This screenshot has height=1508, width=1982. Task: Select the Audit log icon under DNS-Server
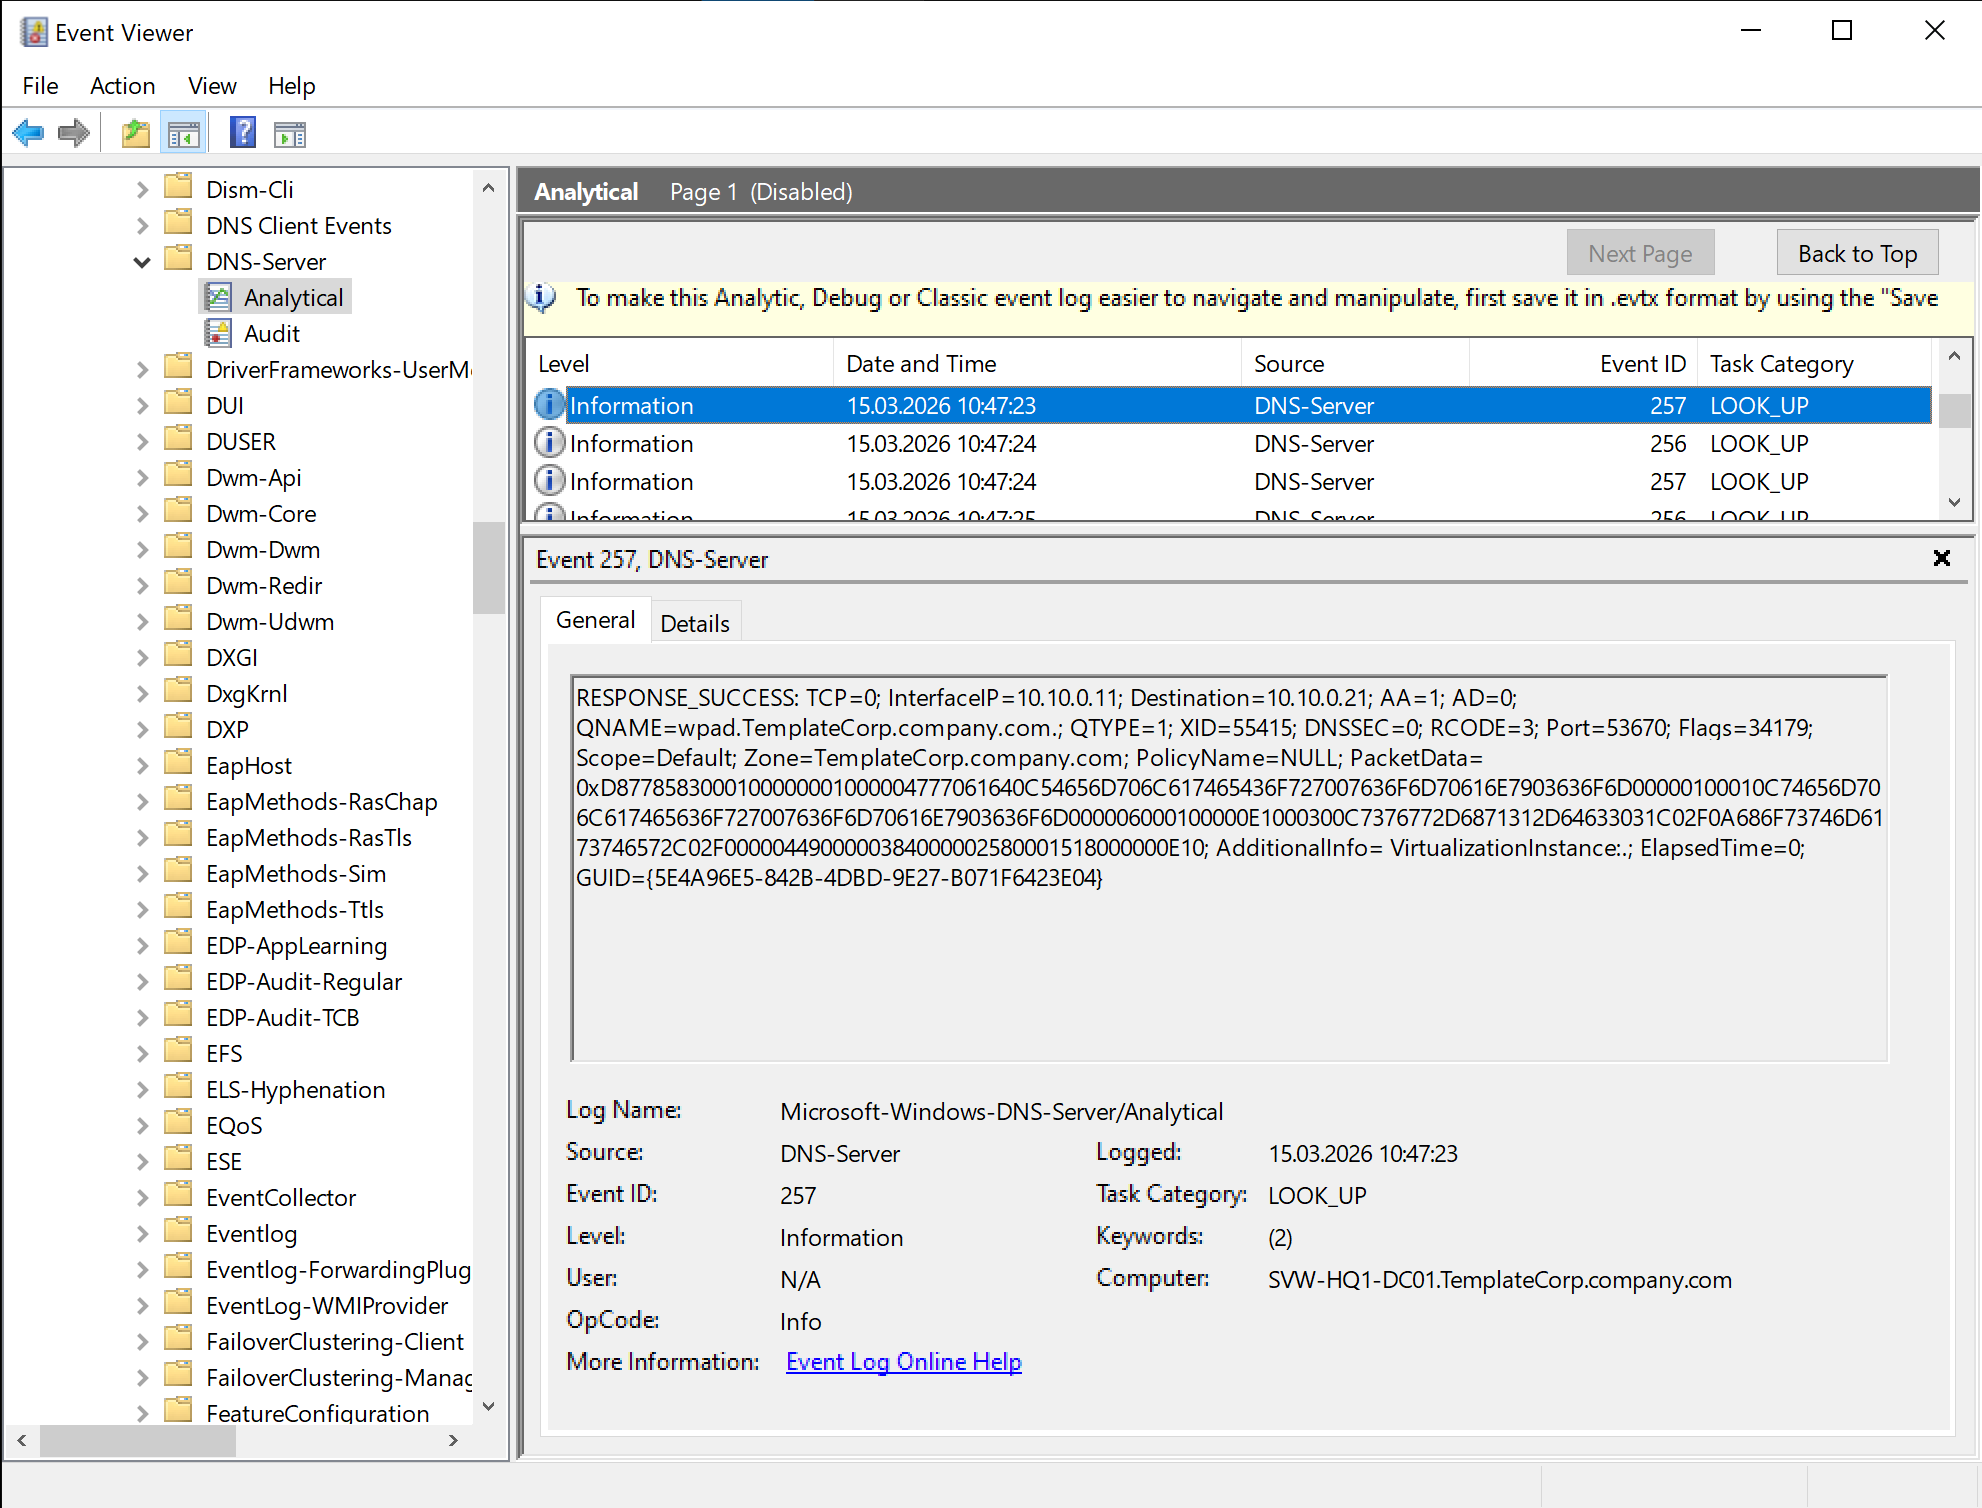[218, 334]
